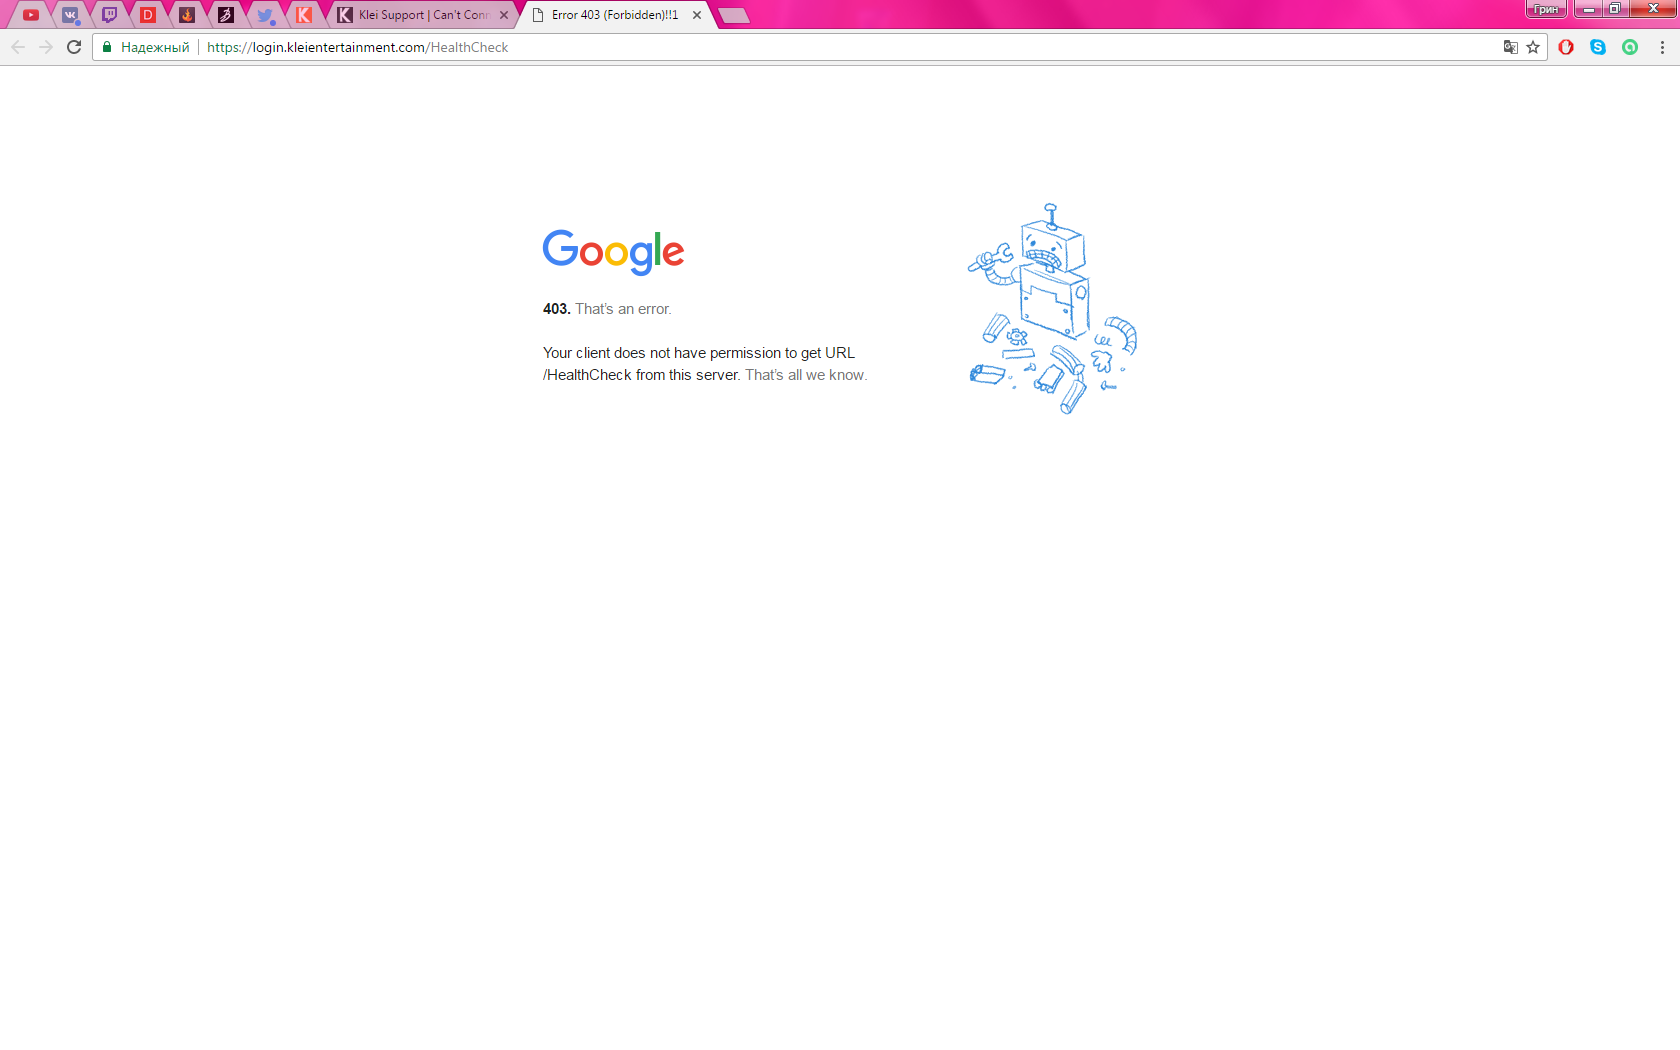1680x1050 pixels.
Task: Switch to the VK pinned tab
Action: coord(70,15)
